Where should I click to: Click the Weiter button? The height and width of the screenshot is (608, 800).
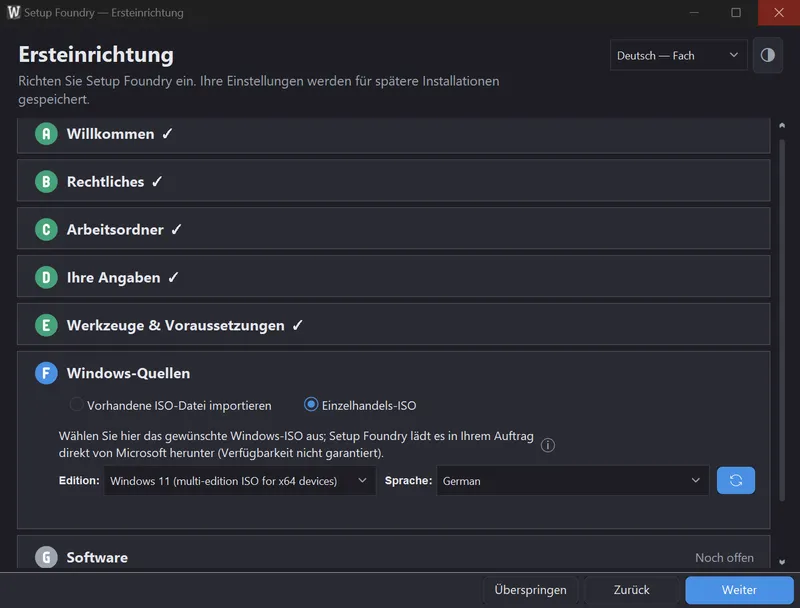pyautogui.click(x=739, y=590)
